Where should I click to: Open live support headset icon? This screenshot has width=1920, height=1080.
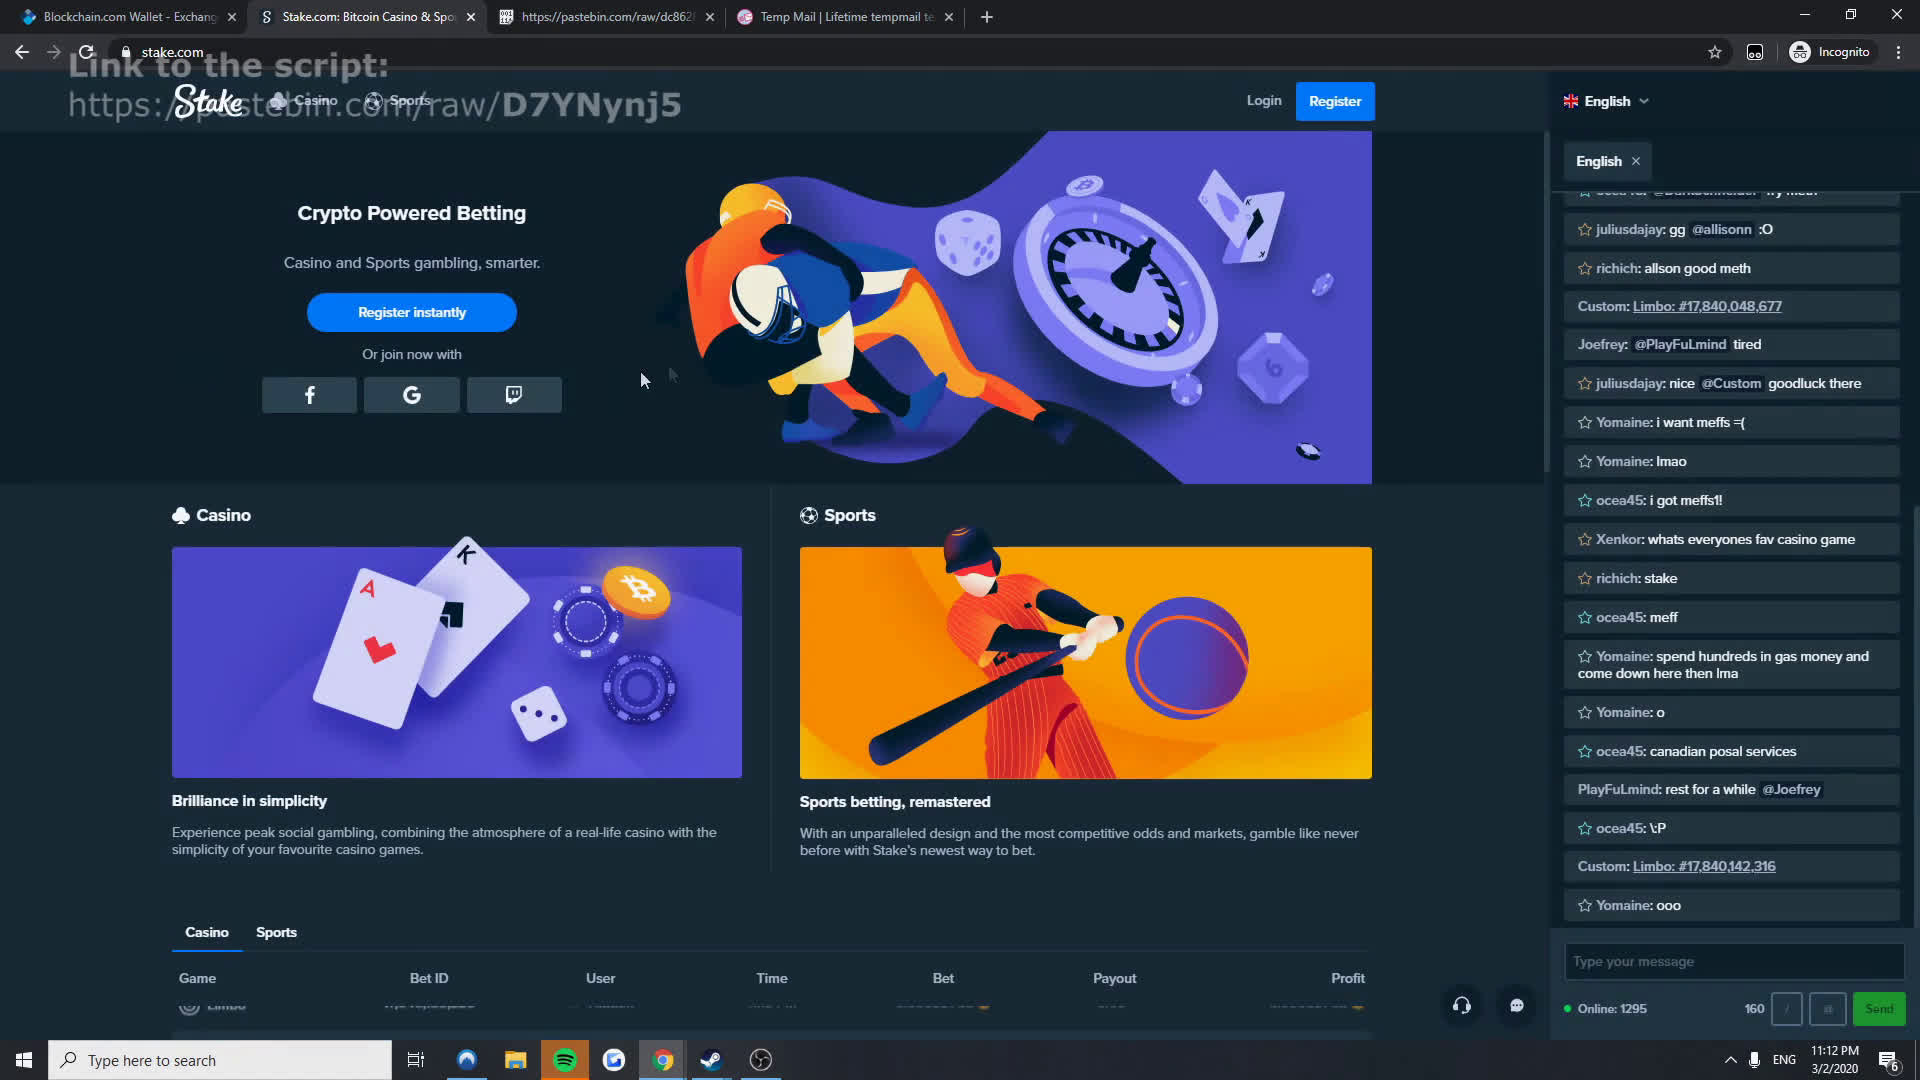pyautogui.click(x=1461, y=1006)
